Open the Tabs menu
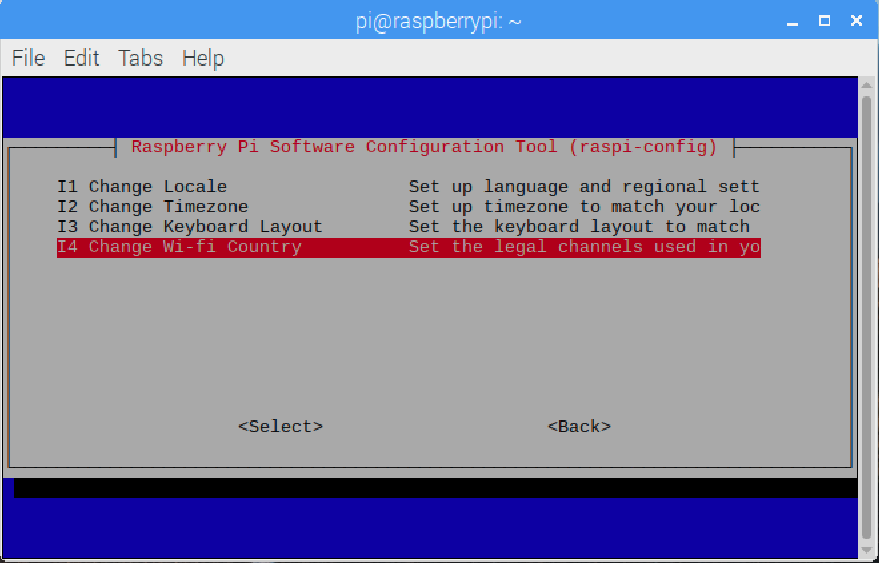Image resolution: width=879 pixels, height=563 pixels. click(140, 58)
